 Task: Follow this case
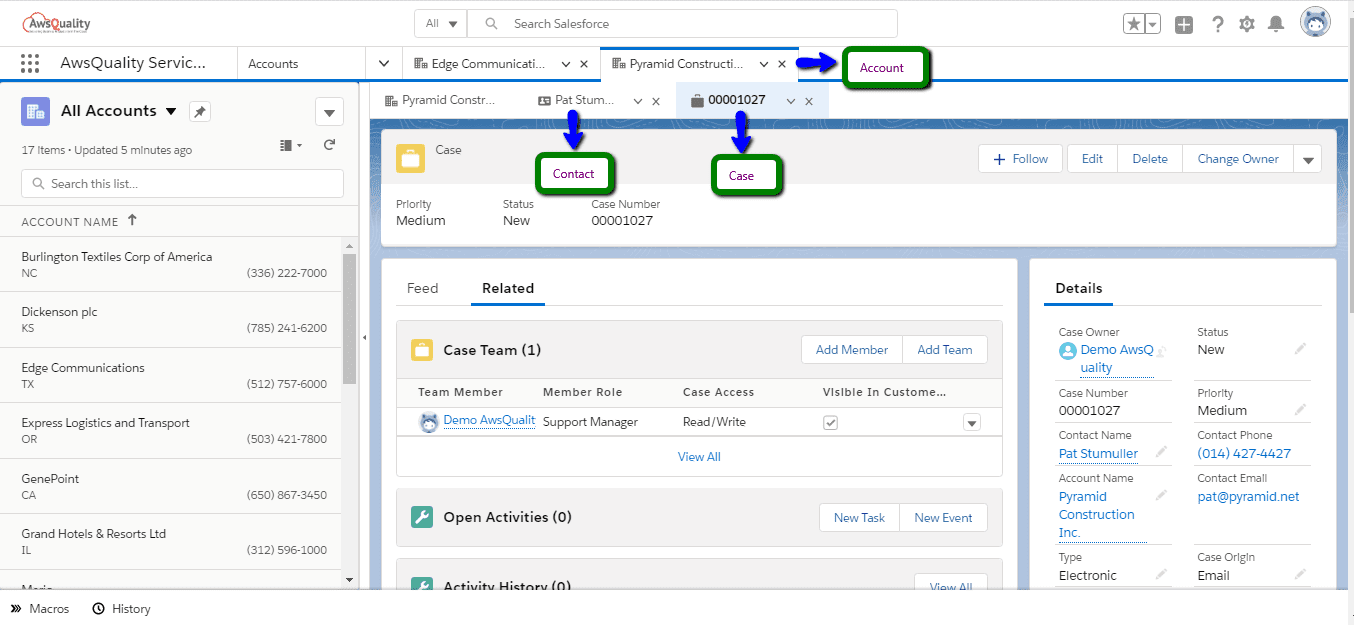pyautogui.click(x=1020, y=159)
